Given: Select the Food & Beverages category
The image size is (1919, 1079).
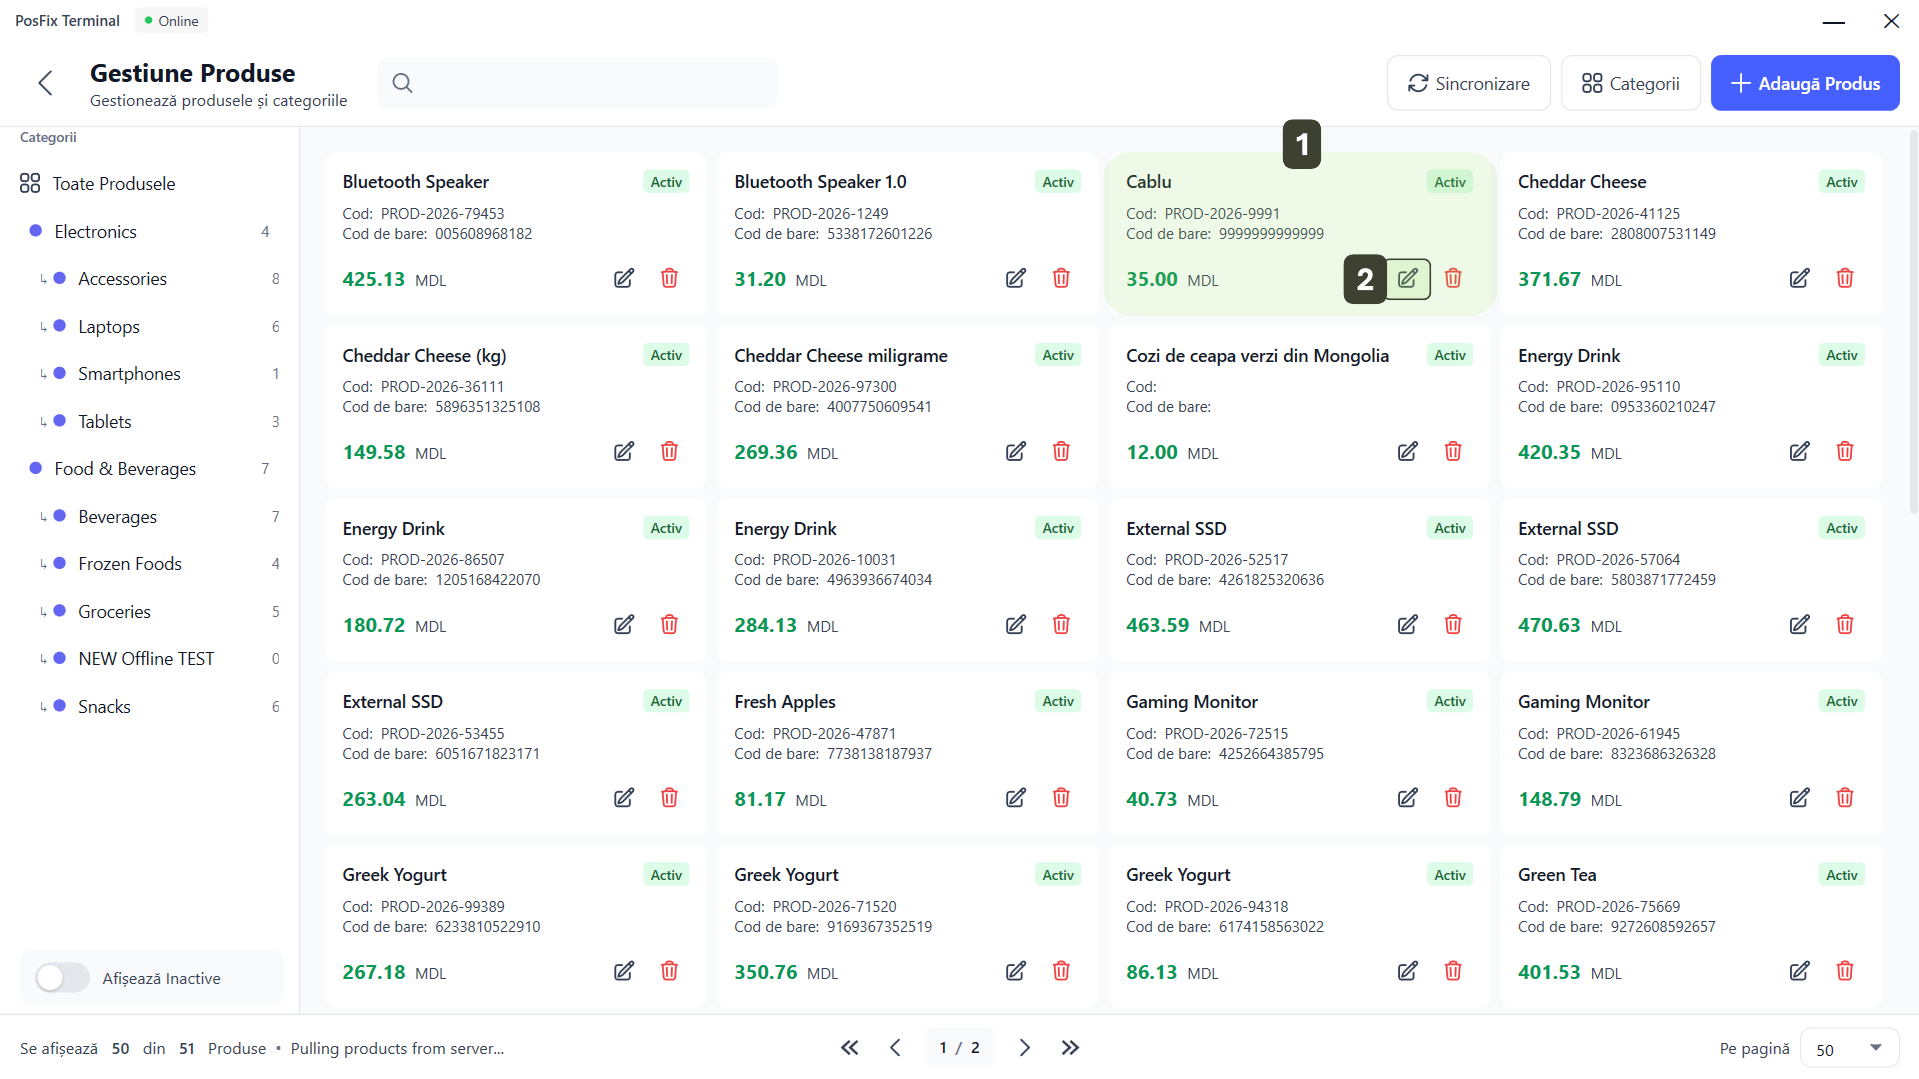Looking at the screenshot, I should (x=125, y=468).
